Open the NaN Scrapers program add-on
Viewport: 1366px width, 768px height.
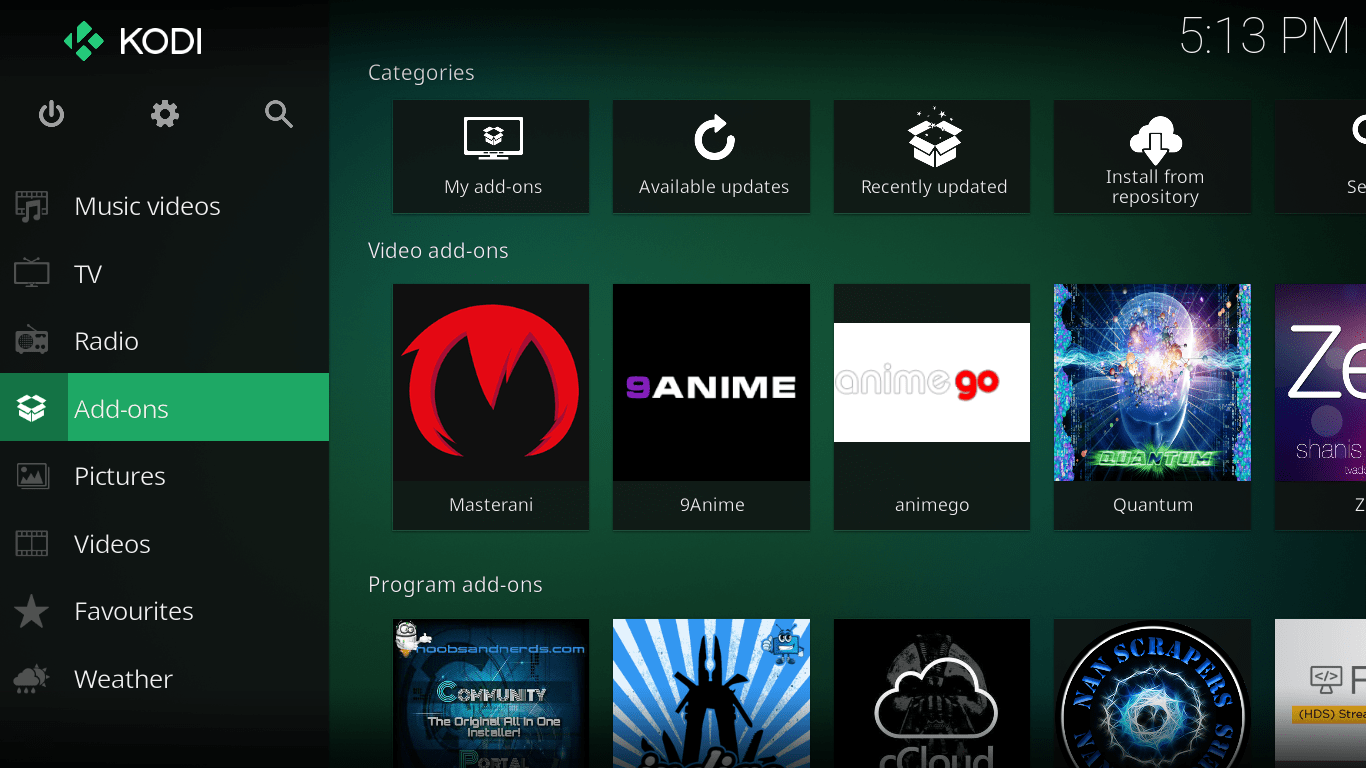pyautogui.click(x=1152, y=693)
